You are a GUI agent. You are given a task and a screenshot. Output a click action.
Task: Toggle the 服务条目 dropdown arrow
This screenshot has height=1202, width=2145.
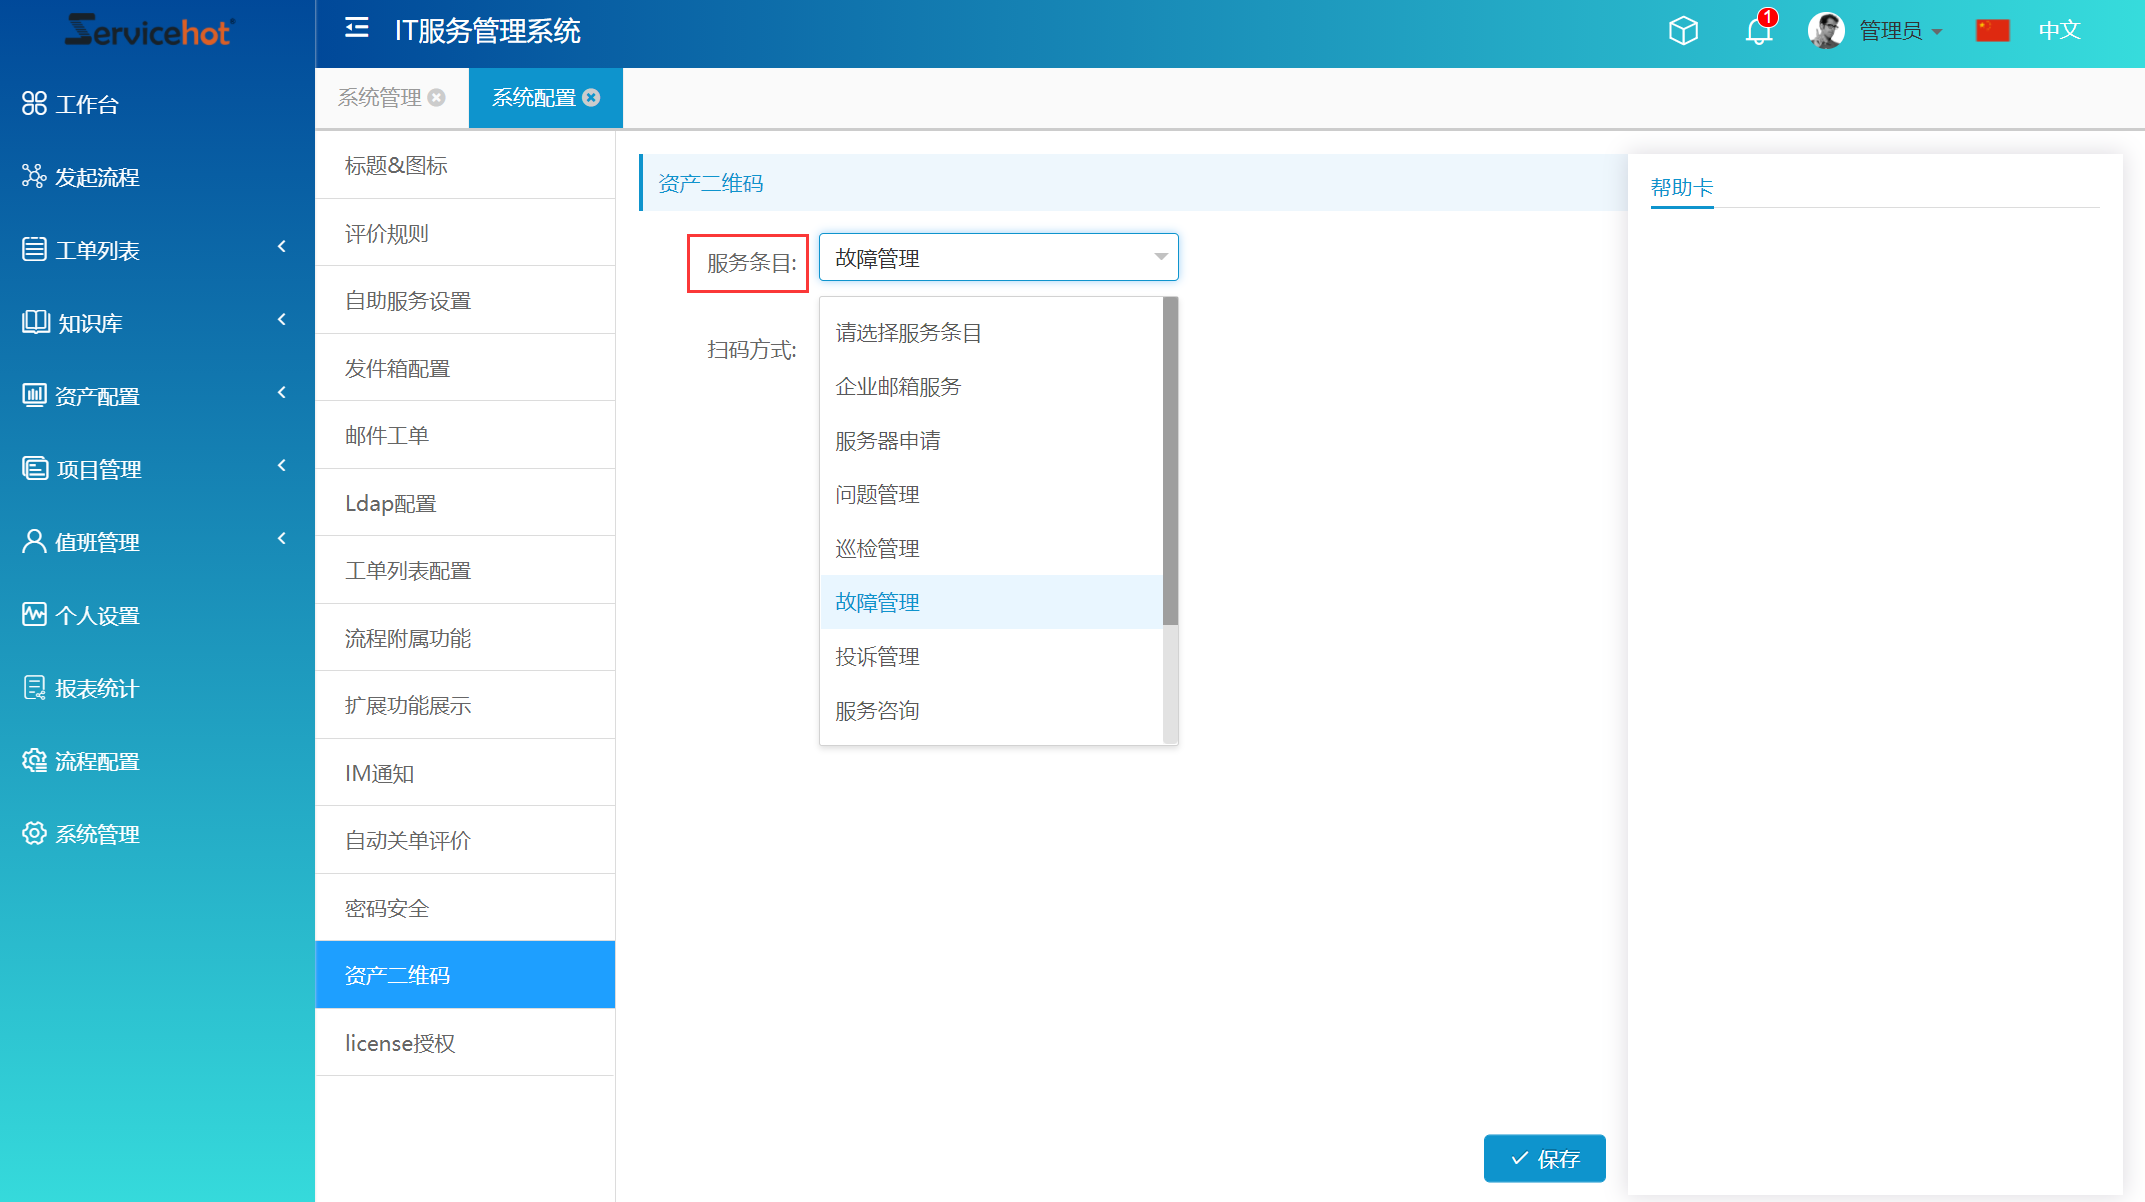pos(1160,258)
